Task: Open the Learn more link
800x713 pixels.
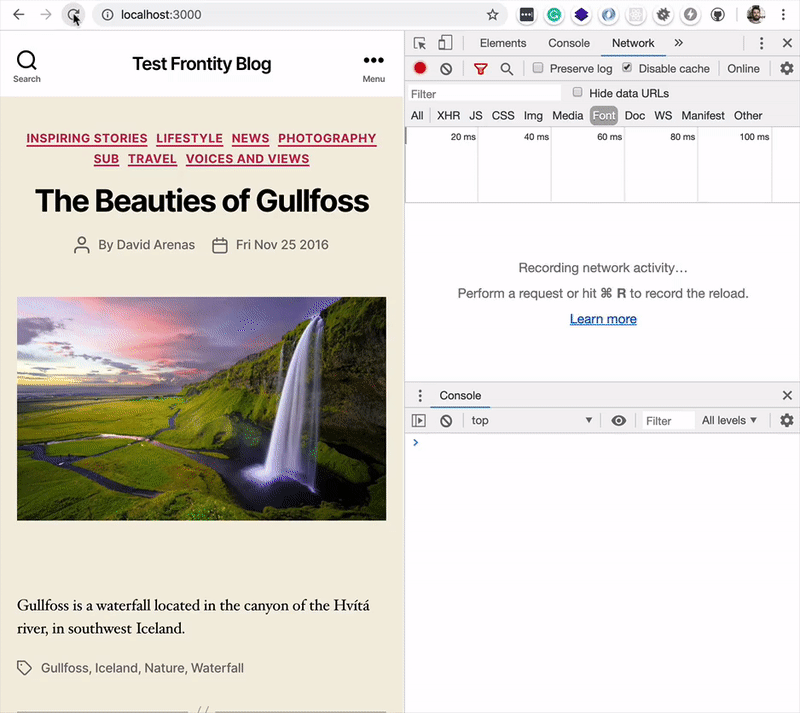Action: point(603,319)
